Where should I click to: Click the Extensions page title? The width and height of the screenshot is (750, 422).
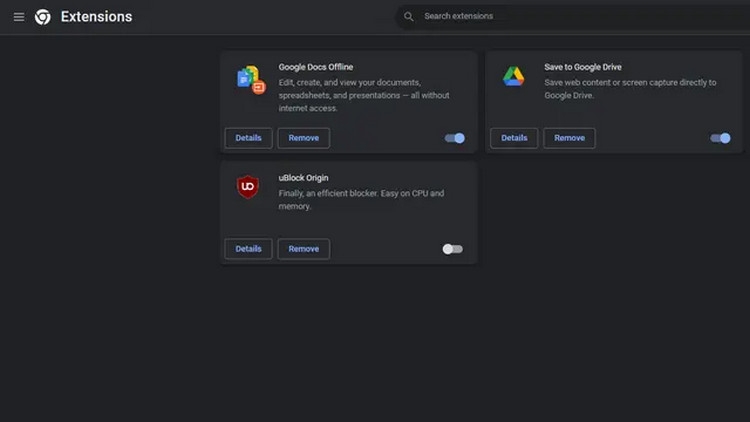[x=96, y=17]
